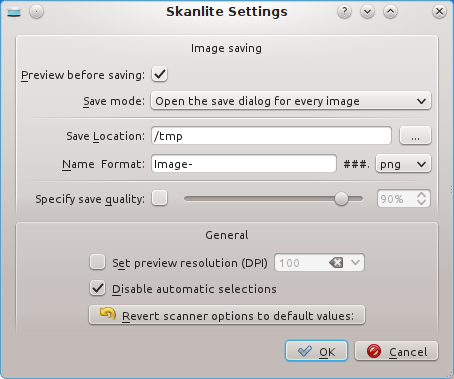Decrease save quality with the down stepper arrow
Viewport: 454px width, 379px height.
[x=421, y=202]
